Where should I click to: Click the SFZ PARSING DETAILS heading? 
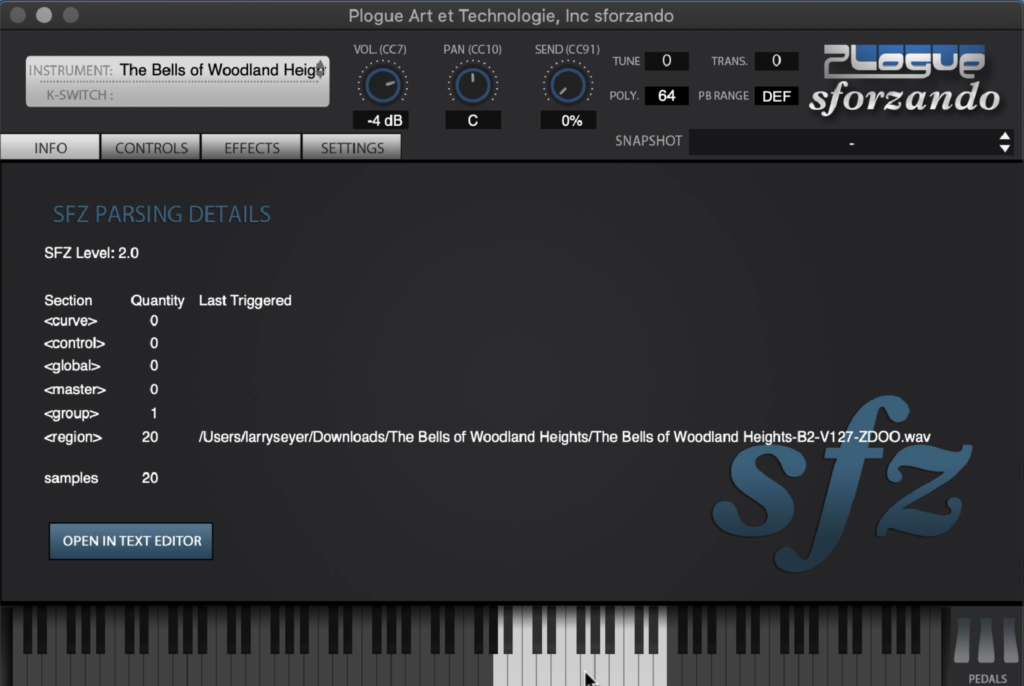tap(161, 214)
